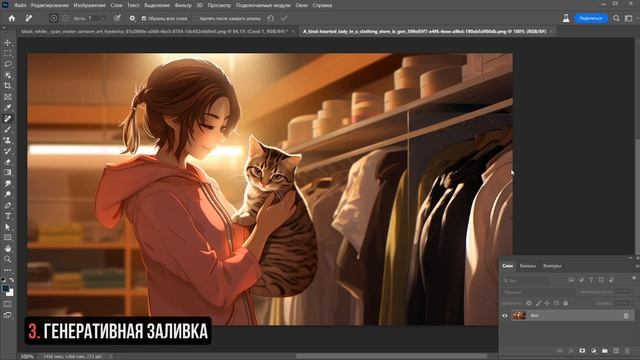Screen dimensions: 640x360
Task: Select the Rectangular Marquee tool
Action: coord(8,53)
